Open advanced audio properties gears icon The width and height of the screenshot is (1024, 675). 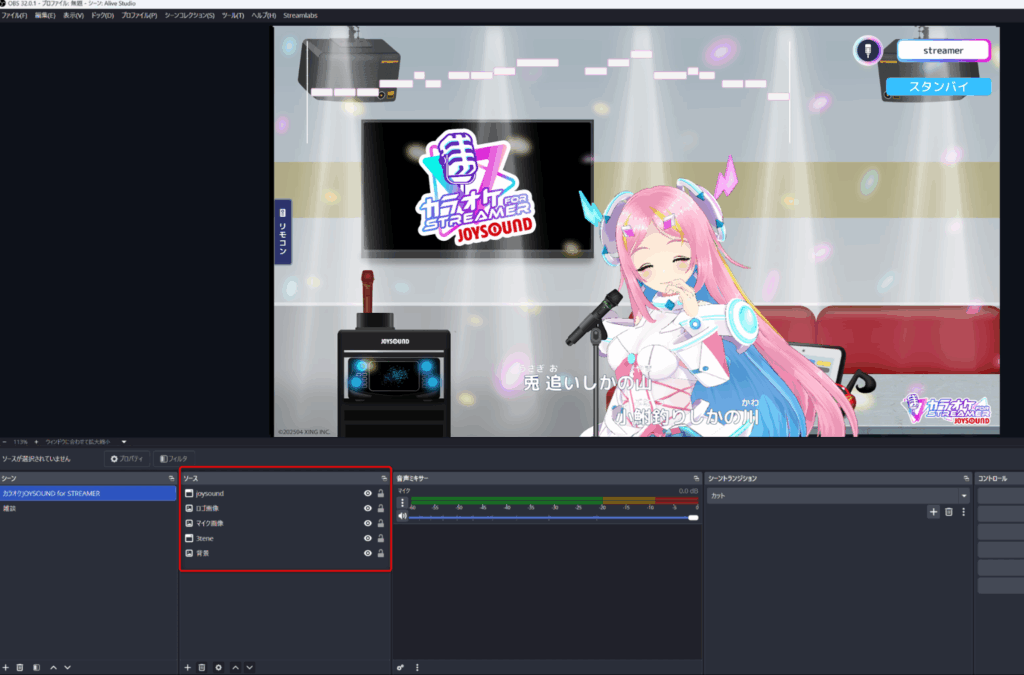401,667
